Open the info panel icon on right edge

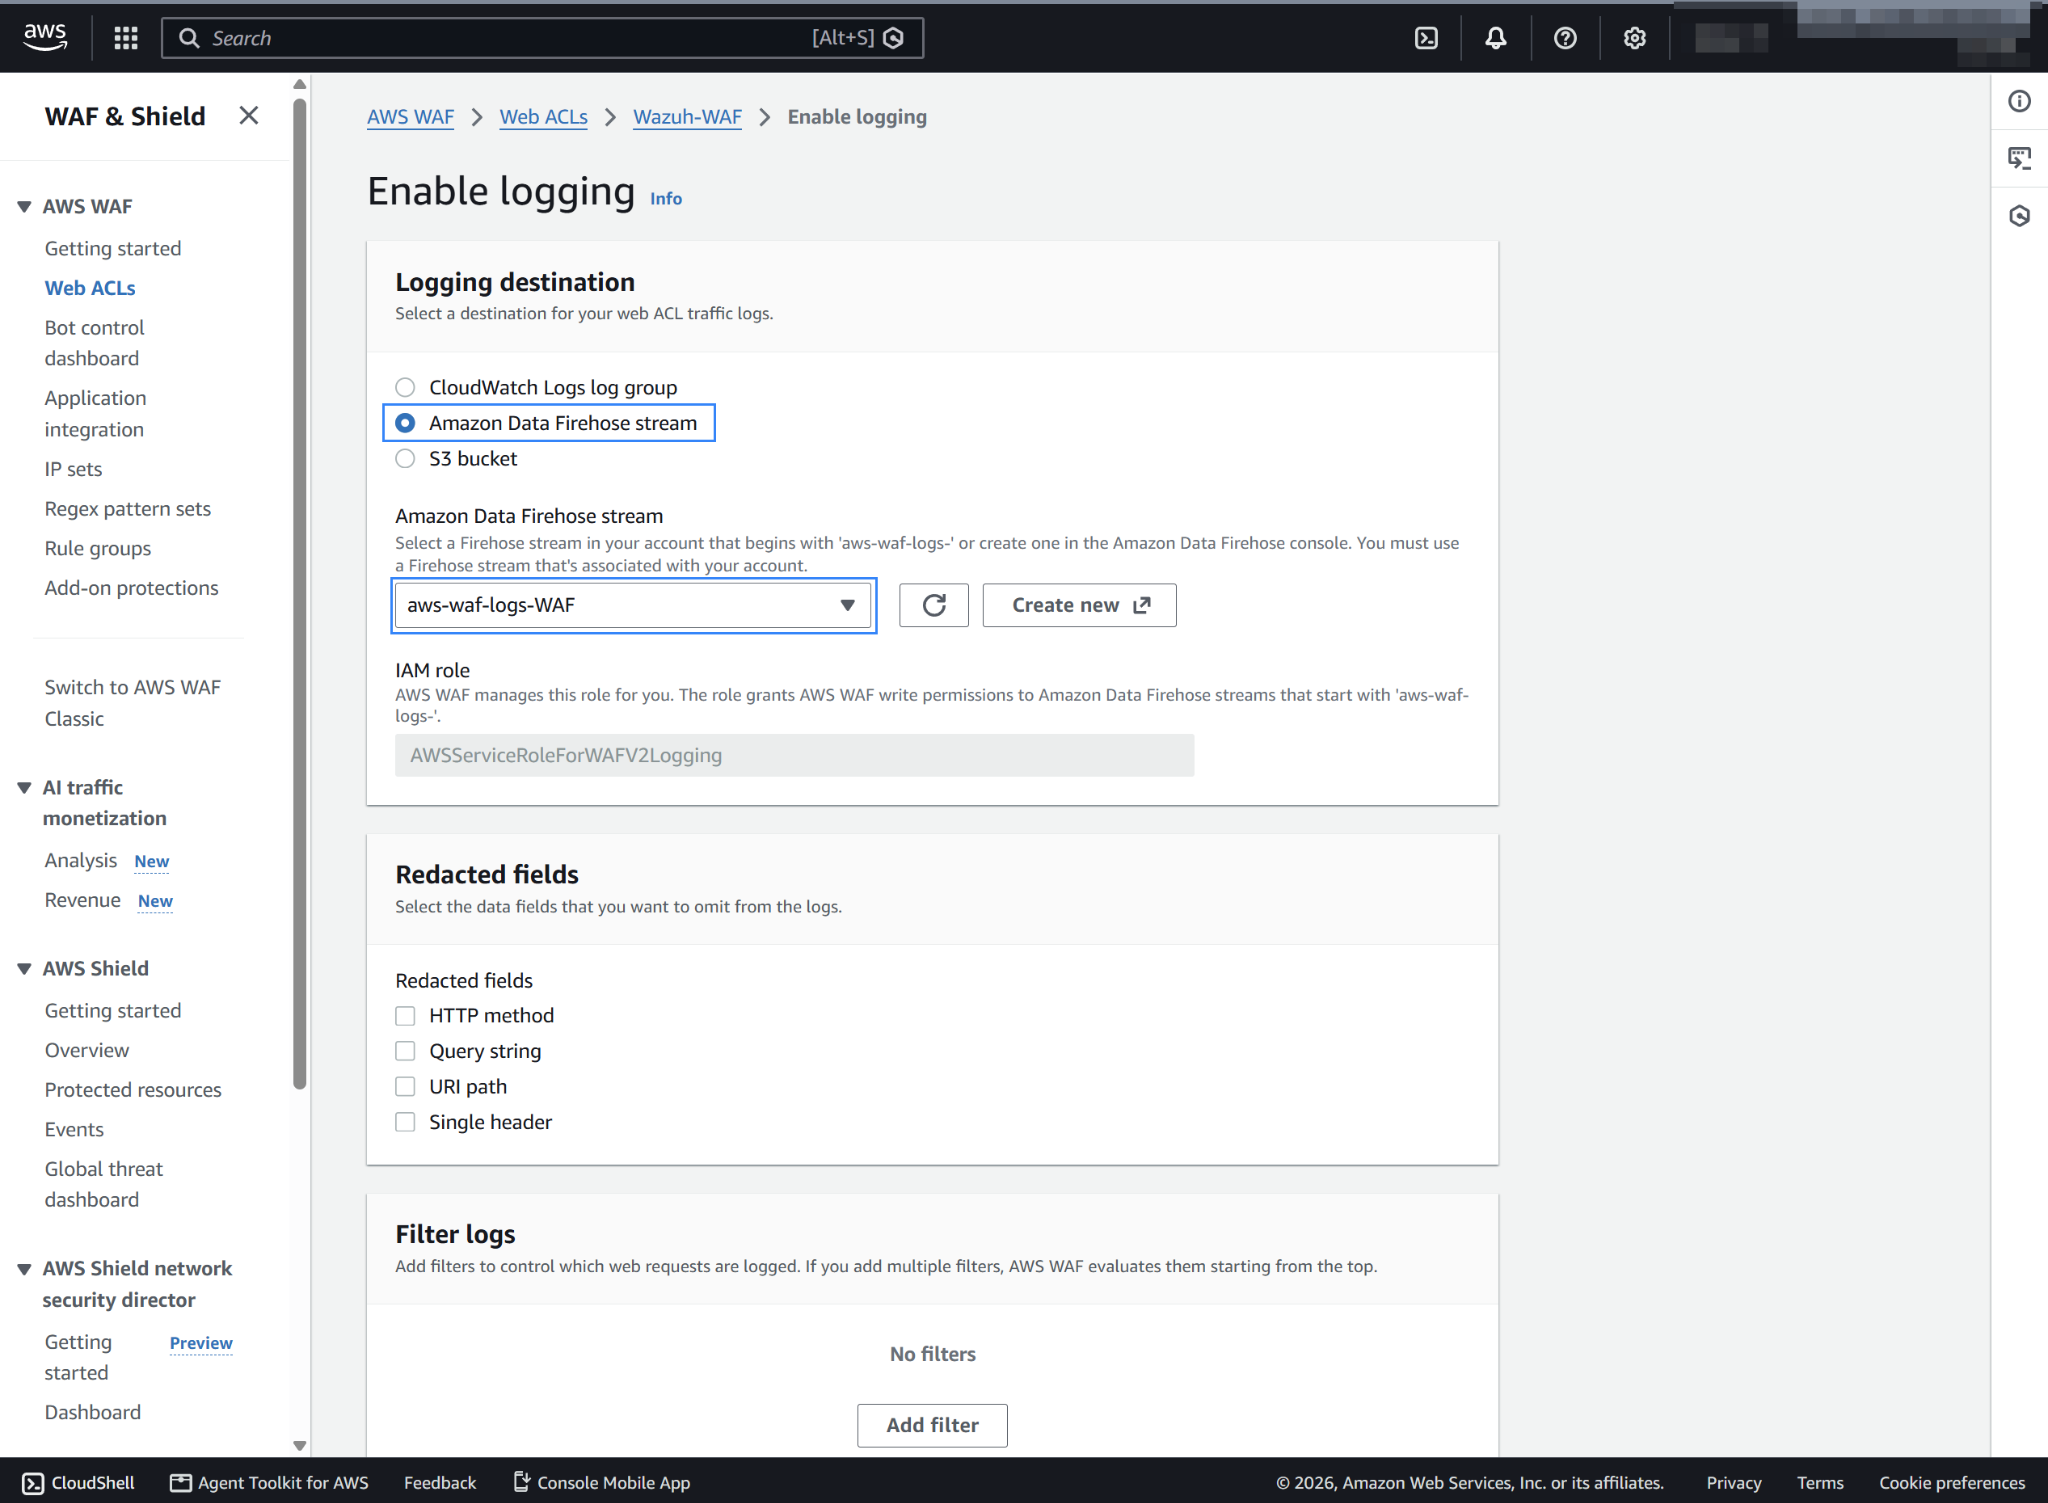pos(2019,101)
